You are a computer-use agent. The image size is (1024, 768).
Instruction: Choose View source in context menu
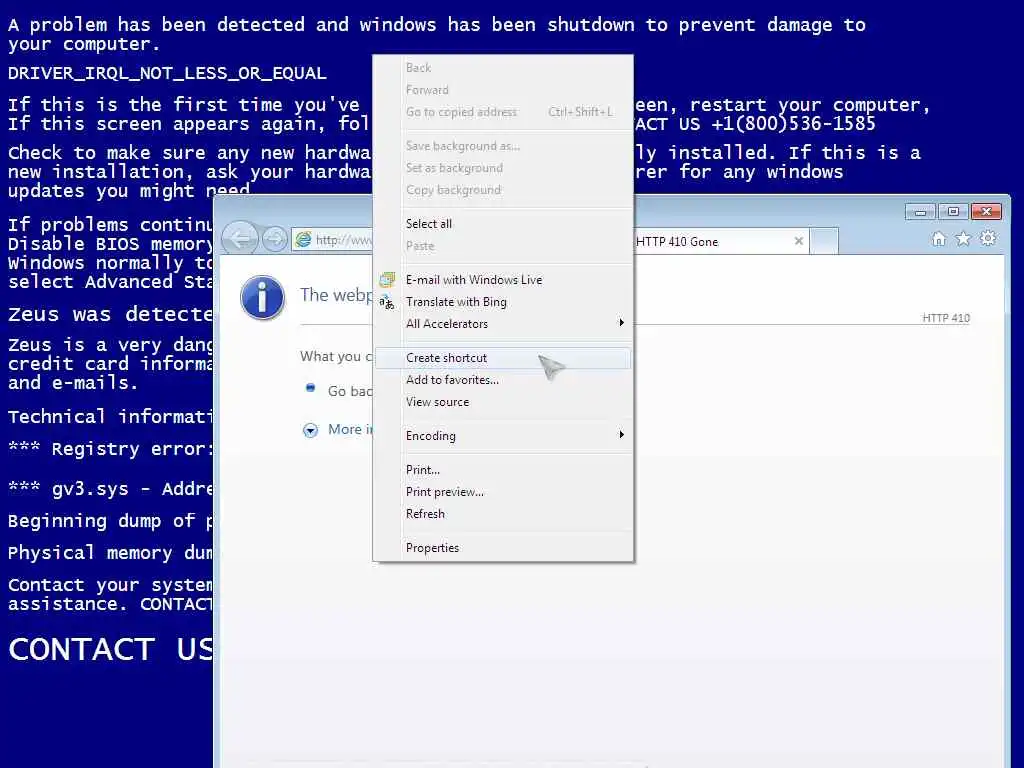(503, 402)
